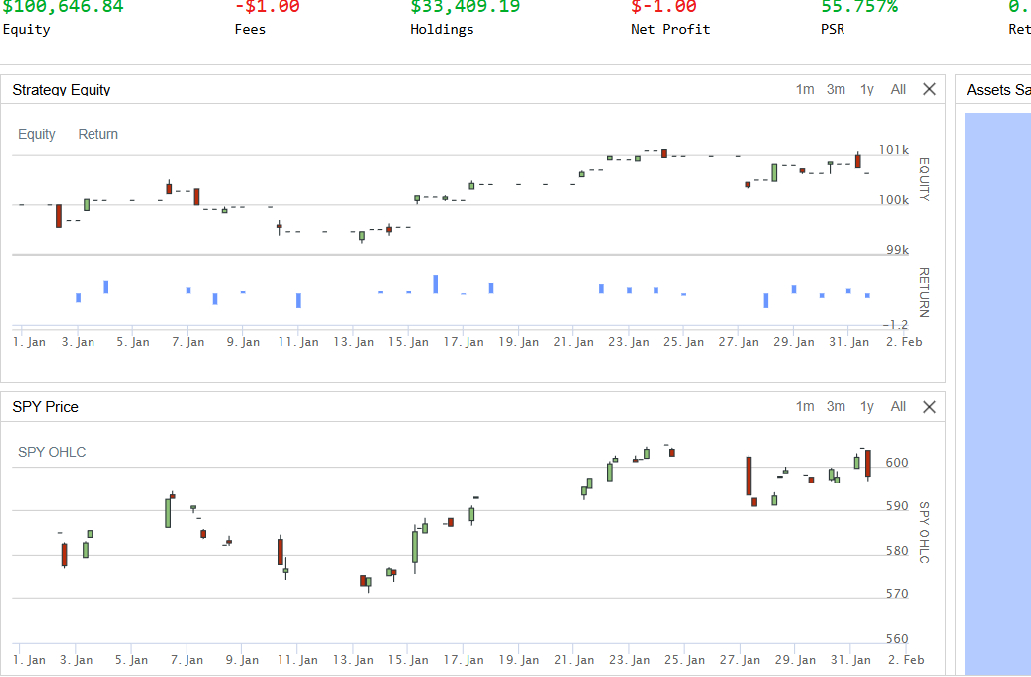
Task: Close the SPY Price chart panel
Action: pos(929,406)
